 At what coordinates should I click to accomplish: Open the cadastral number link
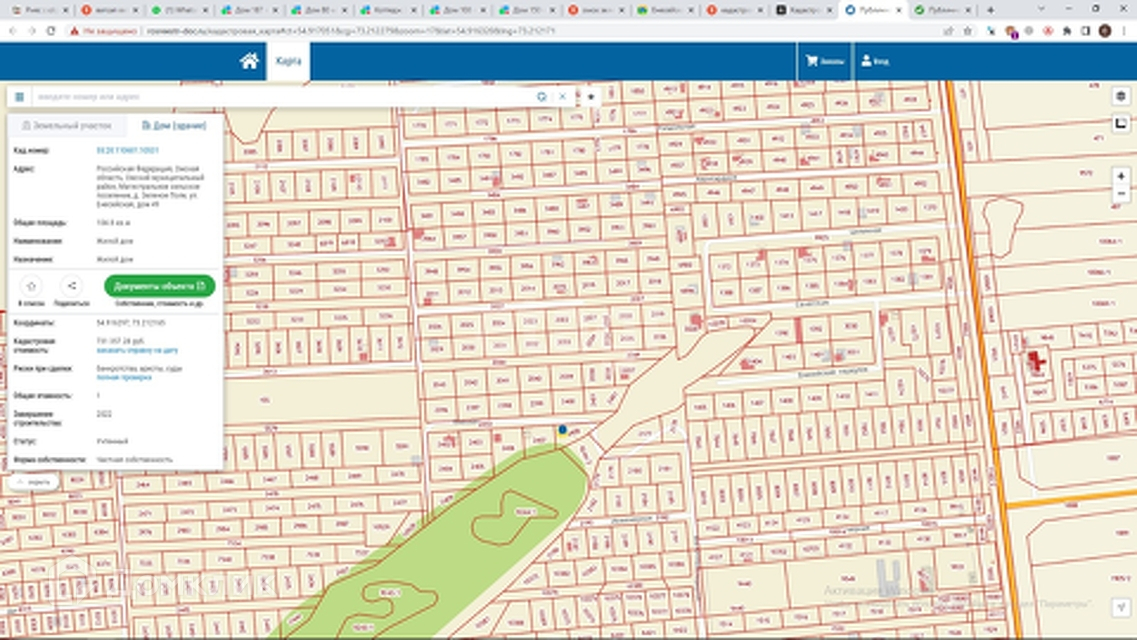point(128,150)
